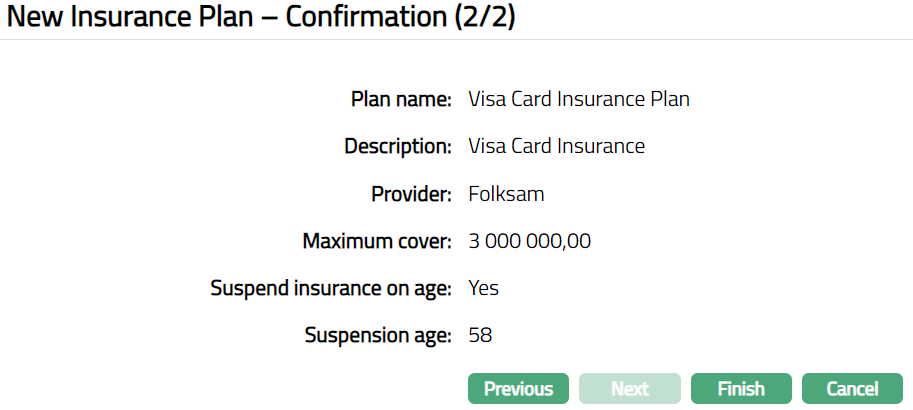Click the 'Description:' label
The image size is (913, 410).
[398, 146]
